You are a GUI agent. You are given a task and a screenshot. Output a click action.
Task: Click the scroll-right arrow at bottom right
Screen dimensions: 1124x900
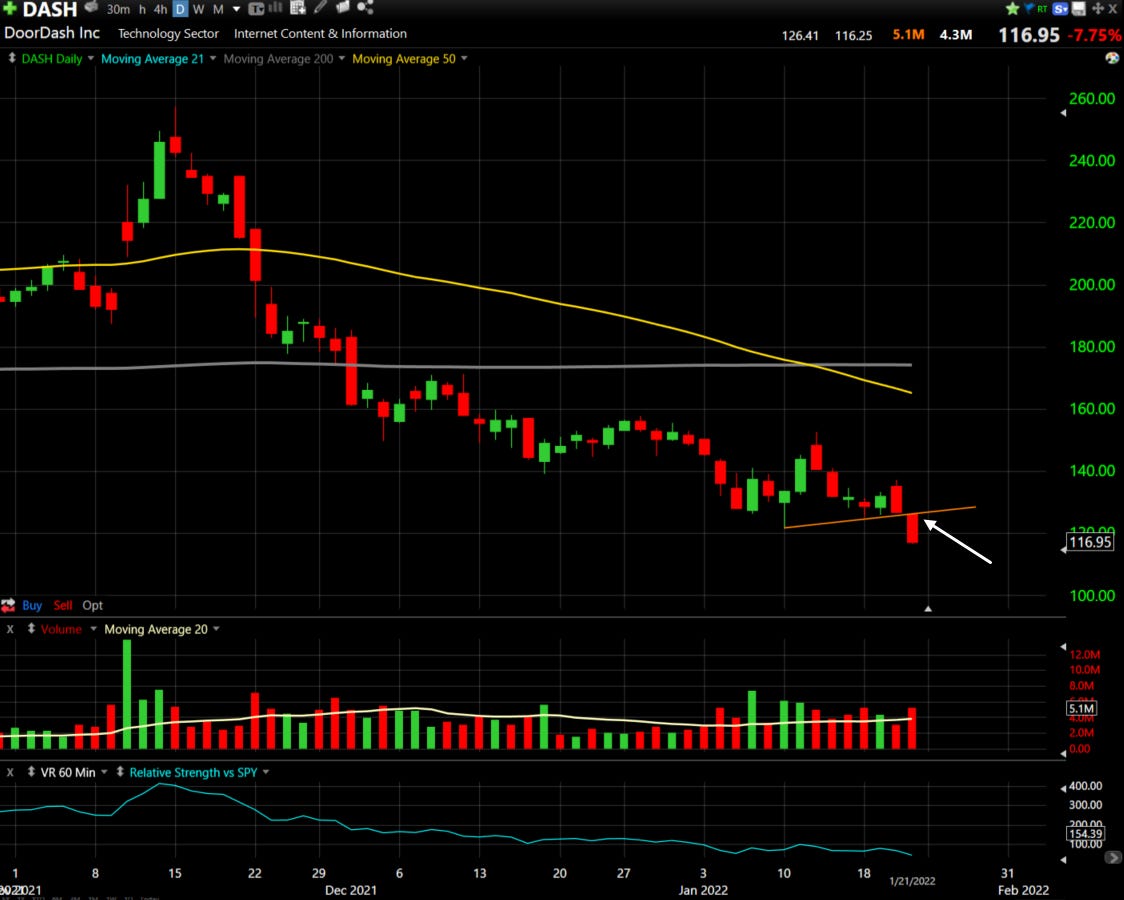coord(1113,857)
